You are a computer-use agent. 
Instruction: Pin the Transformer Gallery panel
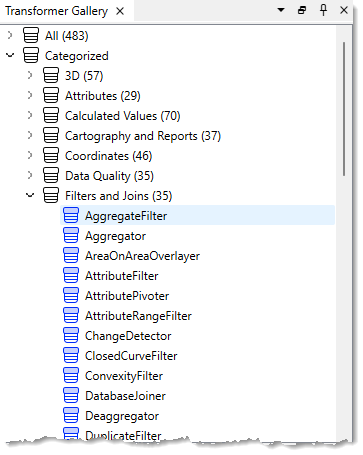323,10
